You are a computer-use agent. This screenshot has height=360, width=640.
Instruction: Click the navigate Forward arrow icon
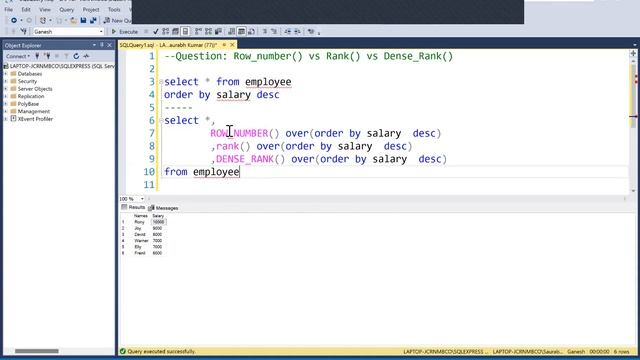[x=29, y=20]
